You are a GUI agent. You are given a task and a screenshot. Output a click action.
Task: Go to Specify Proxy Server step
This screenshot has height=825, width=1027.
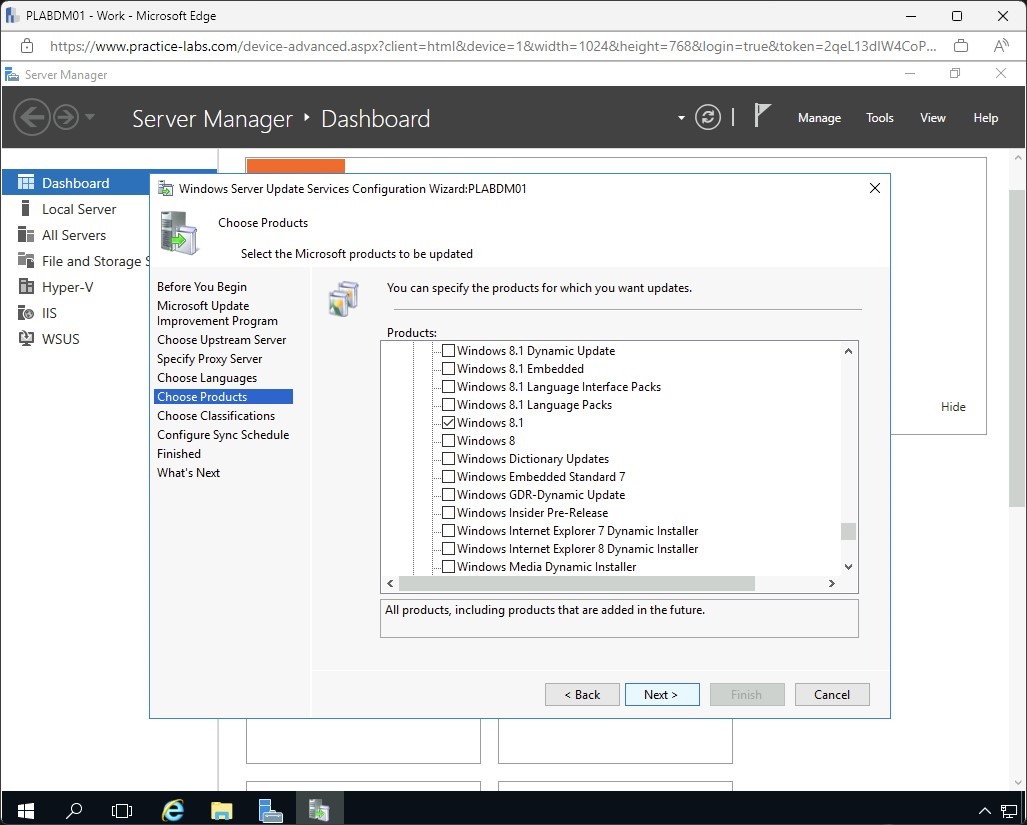[x=210, y=359]
